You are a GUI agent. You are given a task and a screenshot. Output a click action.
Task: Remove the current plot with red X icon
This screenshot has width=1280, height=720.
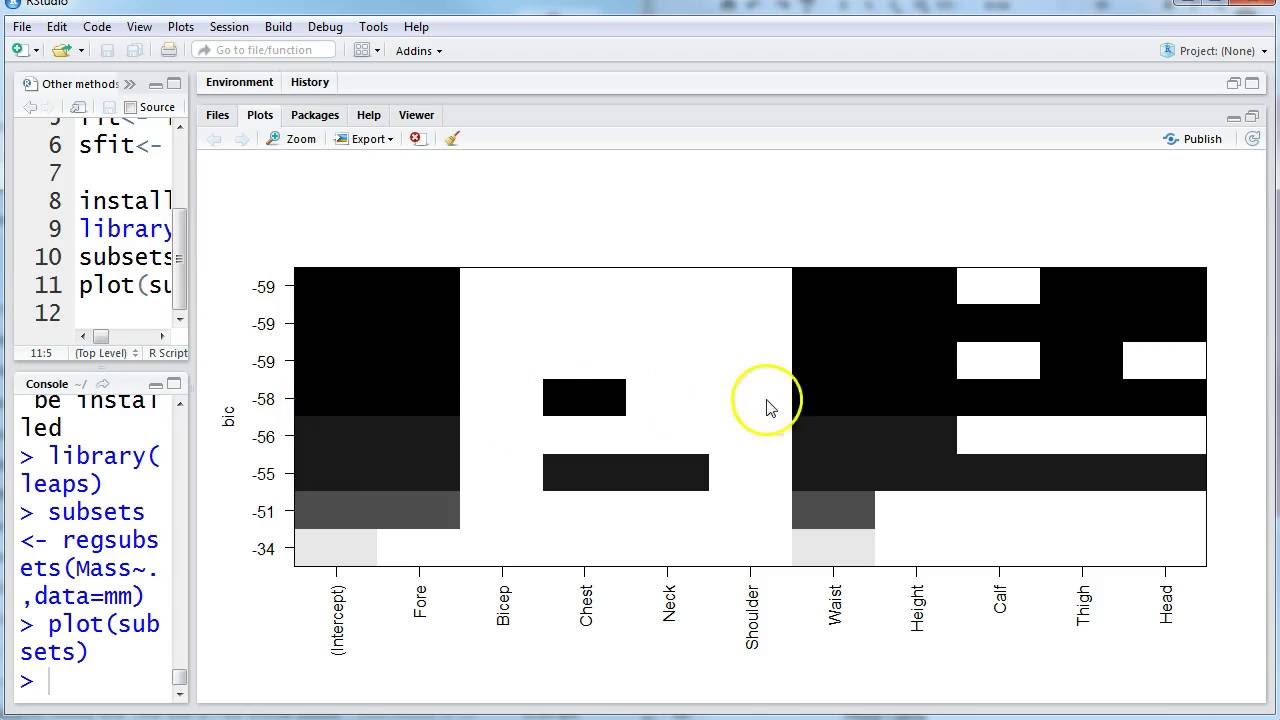pyautogui.click(x=418, y=139)
